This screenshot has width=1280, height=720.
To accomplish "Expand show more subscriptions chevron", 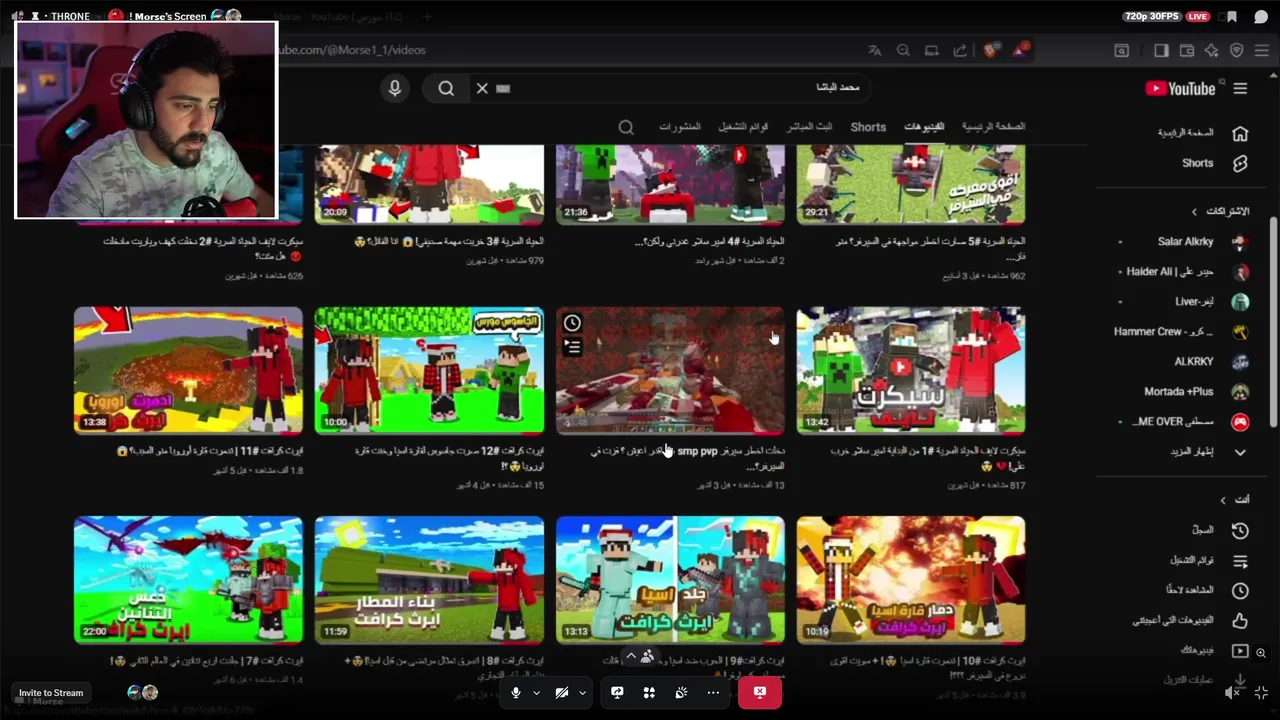I will 1240,452.
